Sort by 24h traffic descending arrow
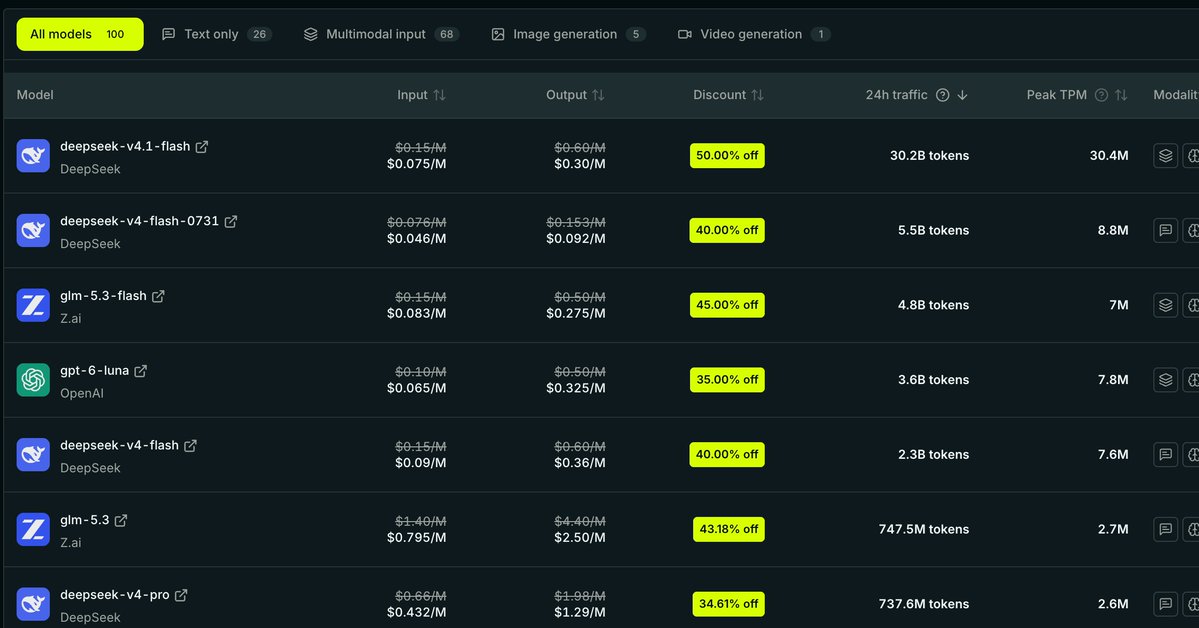 point(963,95)
